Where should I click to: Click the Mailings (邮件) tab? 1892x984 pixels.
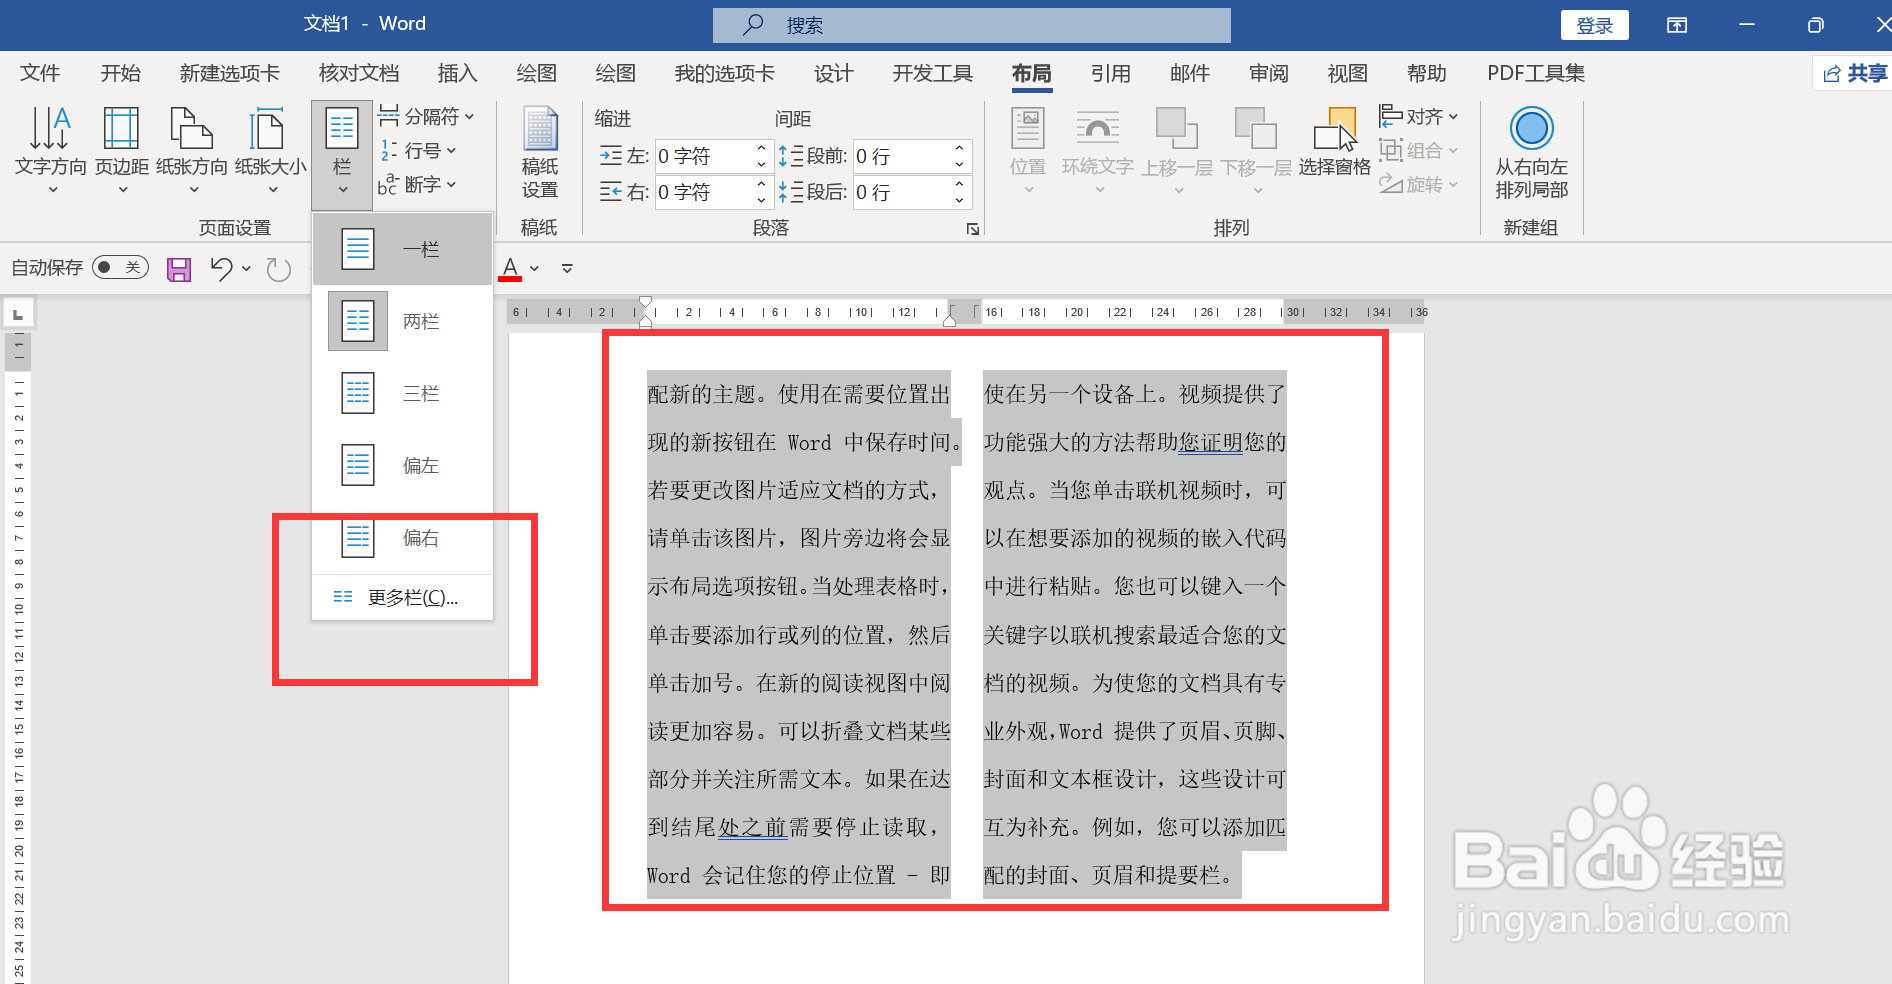click(1189, 73)
